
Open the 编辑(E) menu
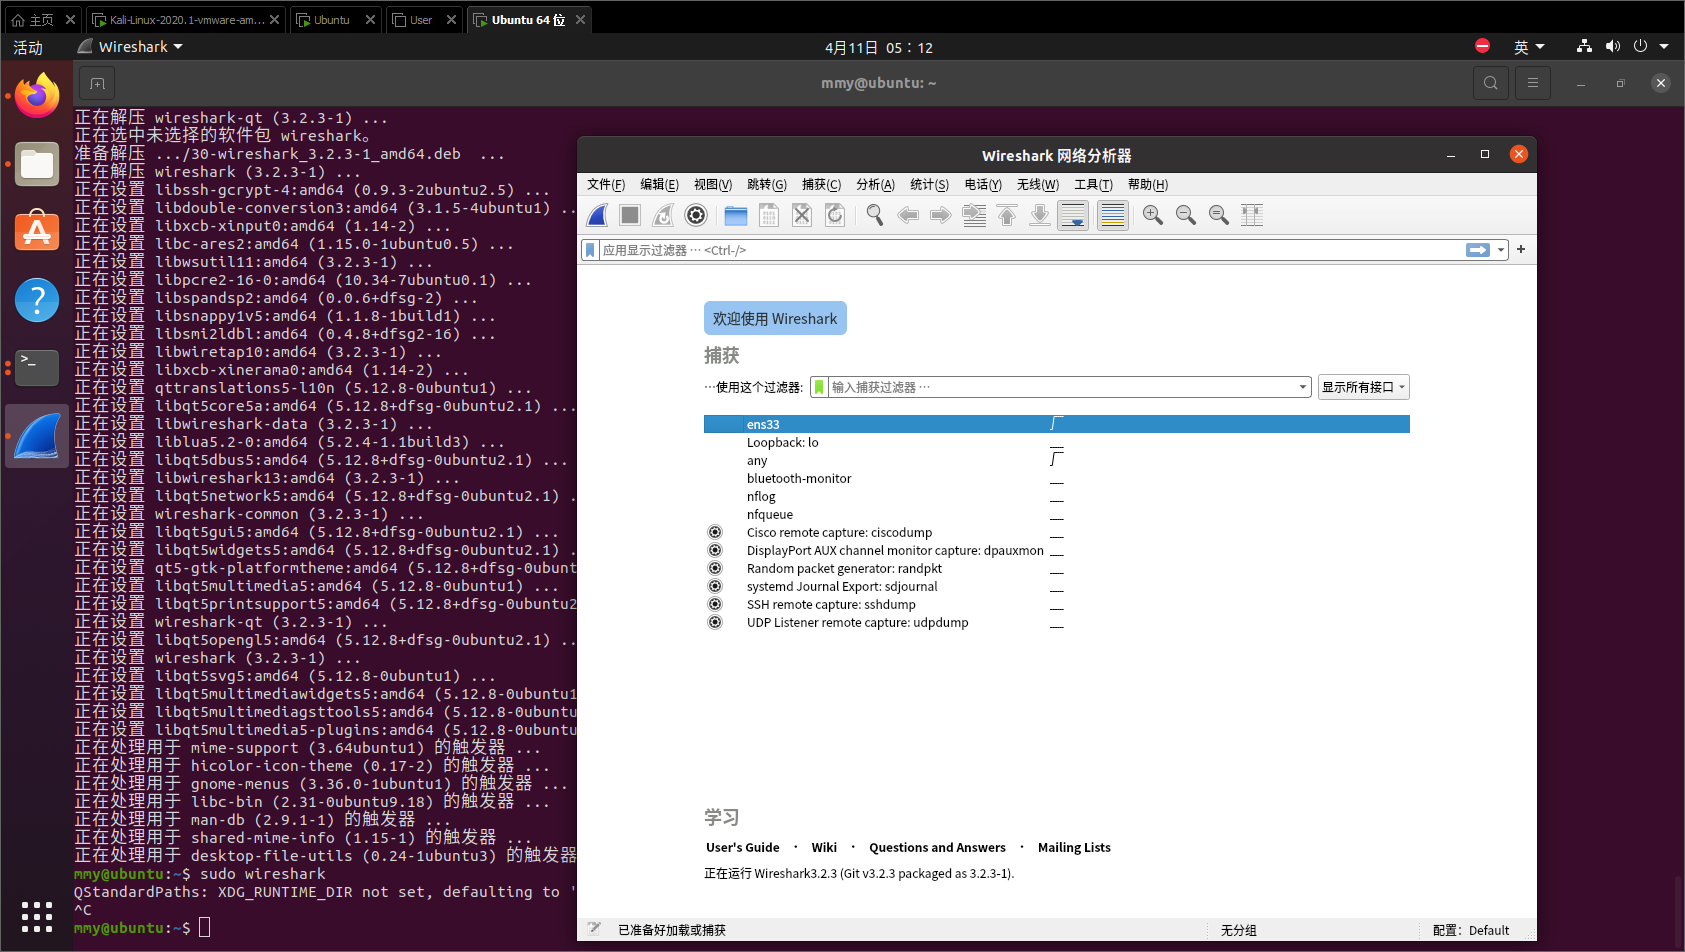coord(659,184)
